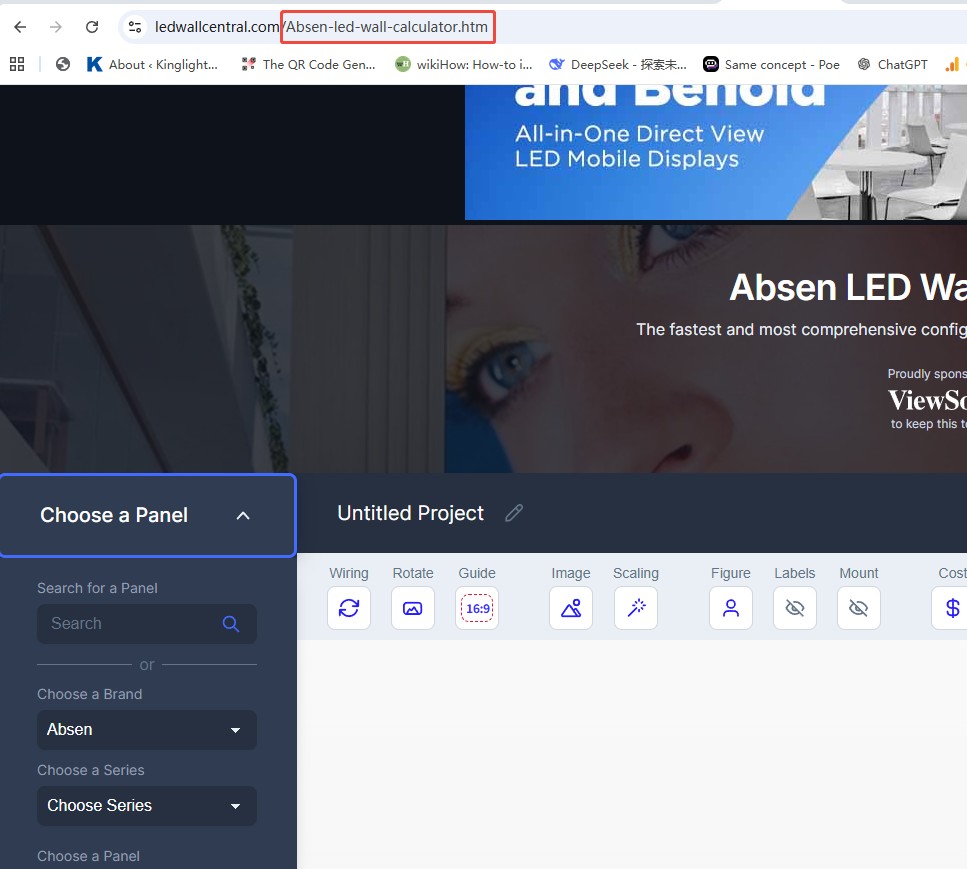Open the apps grid icon in bookmarks bar
The height and width of the screenshot is (869, 967).
[17, 64]
